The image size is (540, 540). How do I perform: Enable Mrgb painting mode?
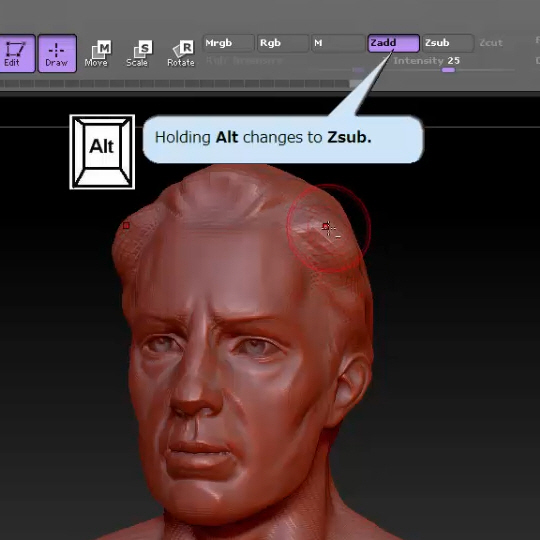click(x=229, y=43)
